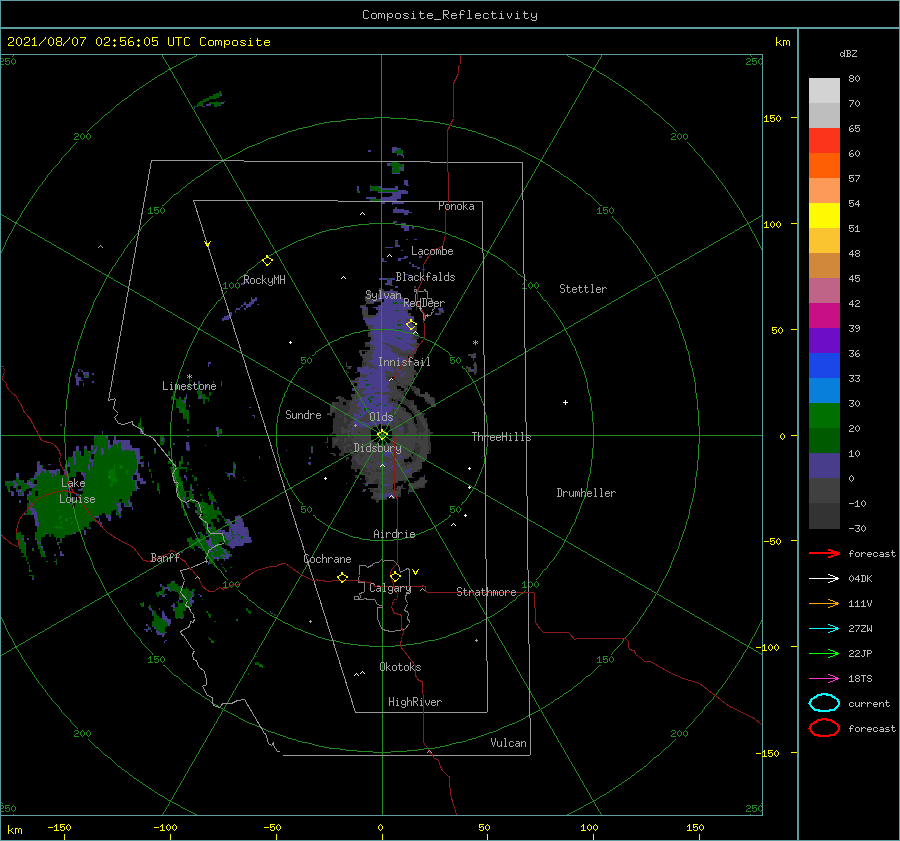Viewport: 900px width, 841px height.
Task: Click the Drumheller city label
Action: coord(586,493)
